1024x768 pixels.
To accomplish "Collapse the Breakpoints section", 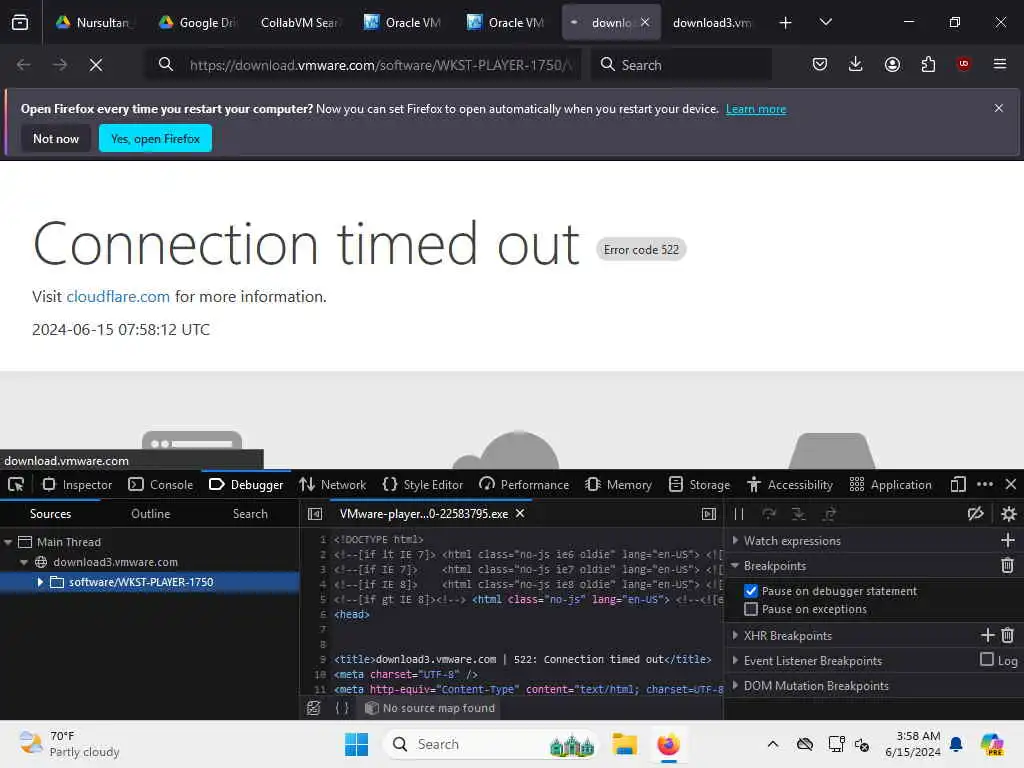I will [x=735, y=566].
